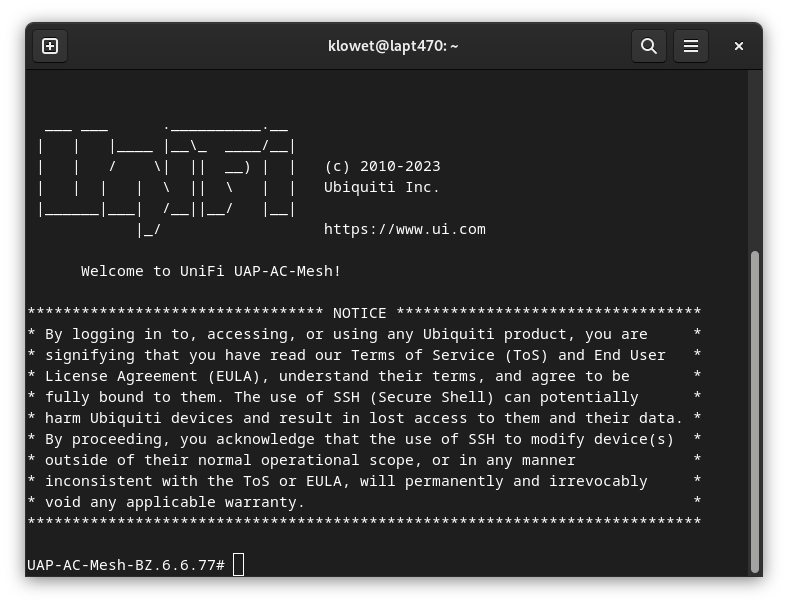Click the 'Terms of Service (ToS)' text
The width and height of the screenshot is (788, 605).
445,355
